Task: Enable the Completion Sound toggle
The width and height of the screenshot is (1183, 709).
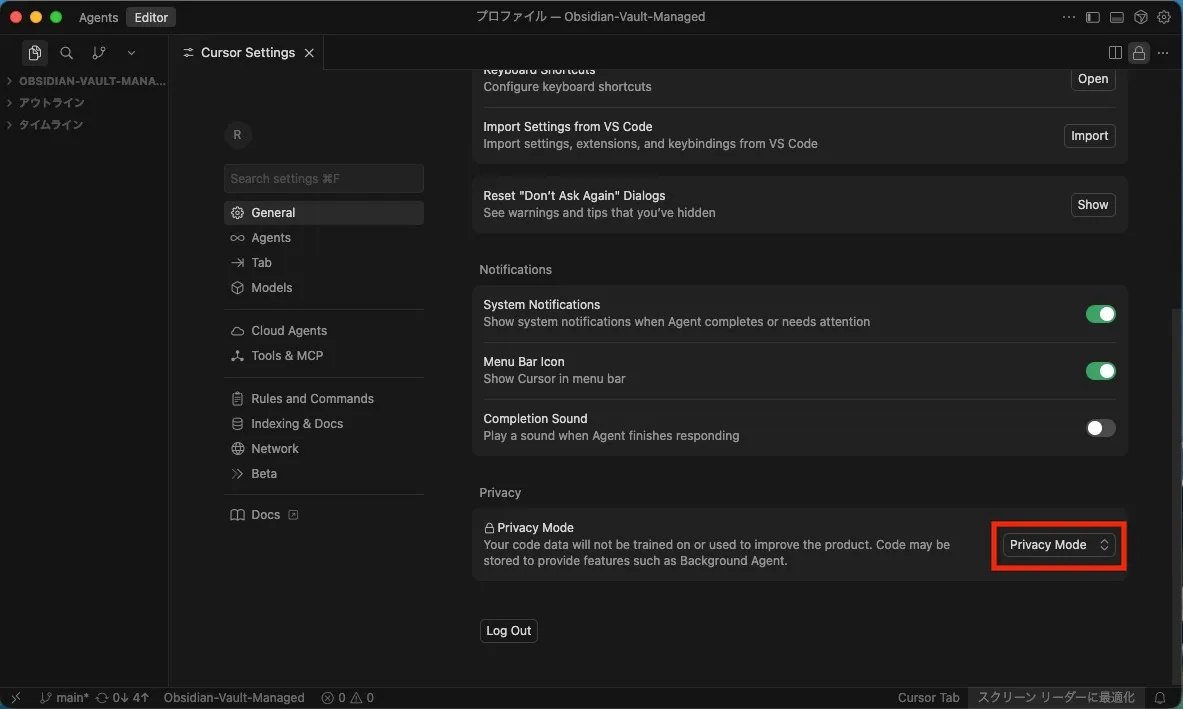Action: pos(1100,427)
